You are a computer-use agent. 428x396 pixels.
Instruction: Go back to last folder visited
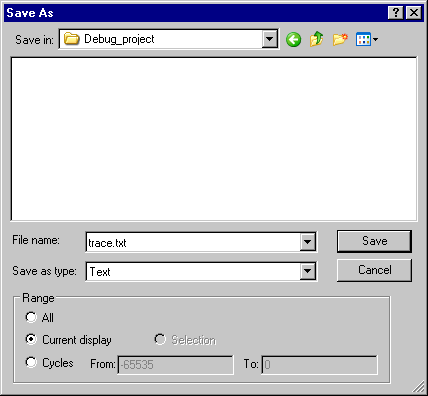pyautogui.click(x=294, y=40)
